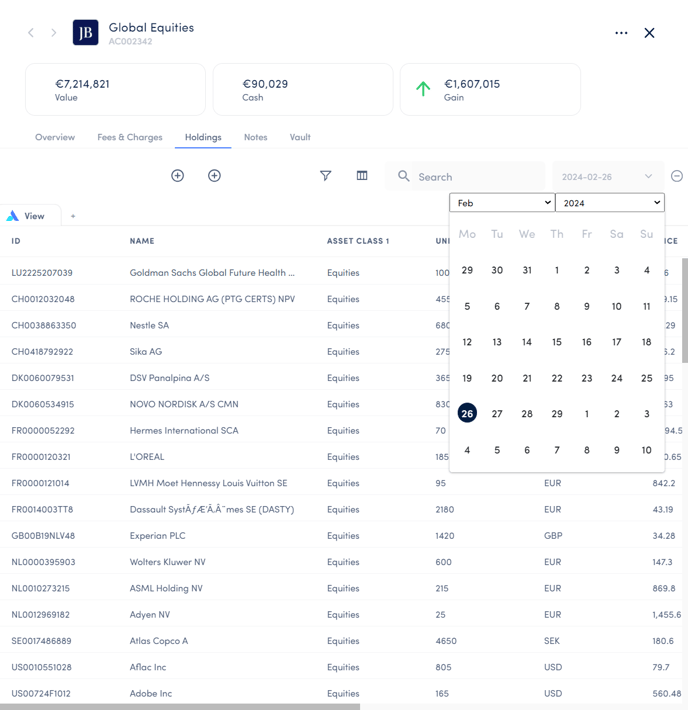This screenshot has height=710, width=688.
Task: Add a new view with the plus tab
Action: (73, 216)
